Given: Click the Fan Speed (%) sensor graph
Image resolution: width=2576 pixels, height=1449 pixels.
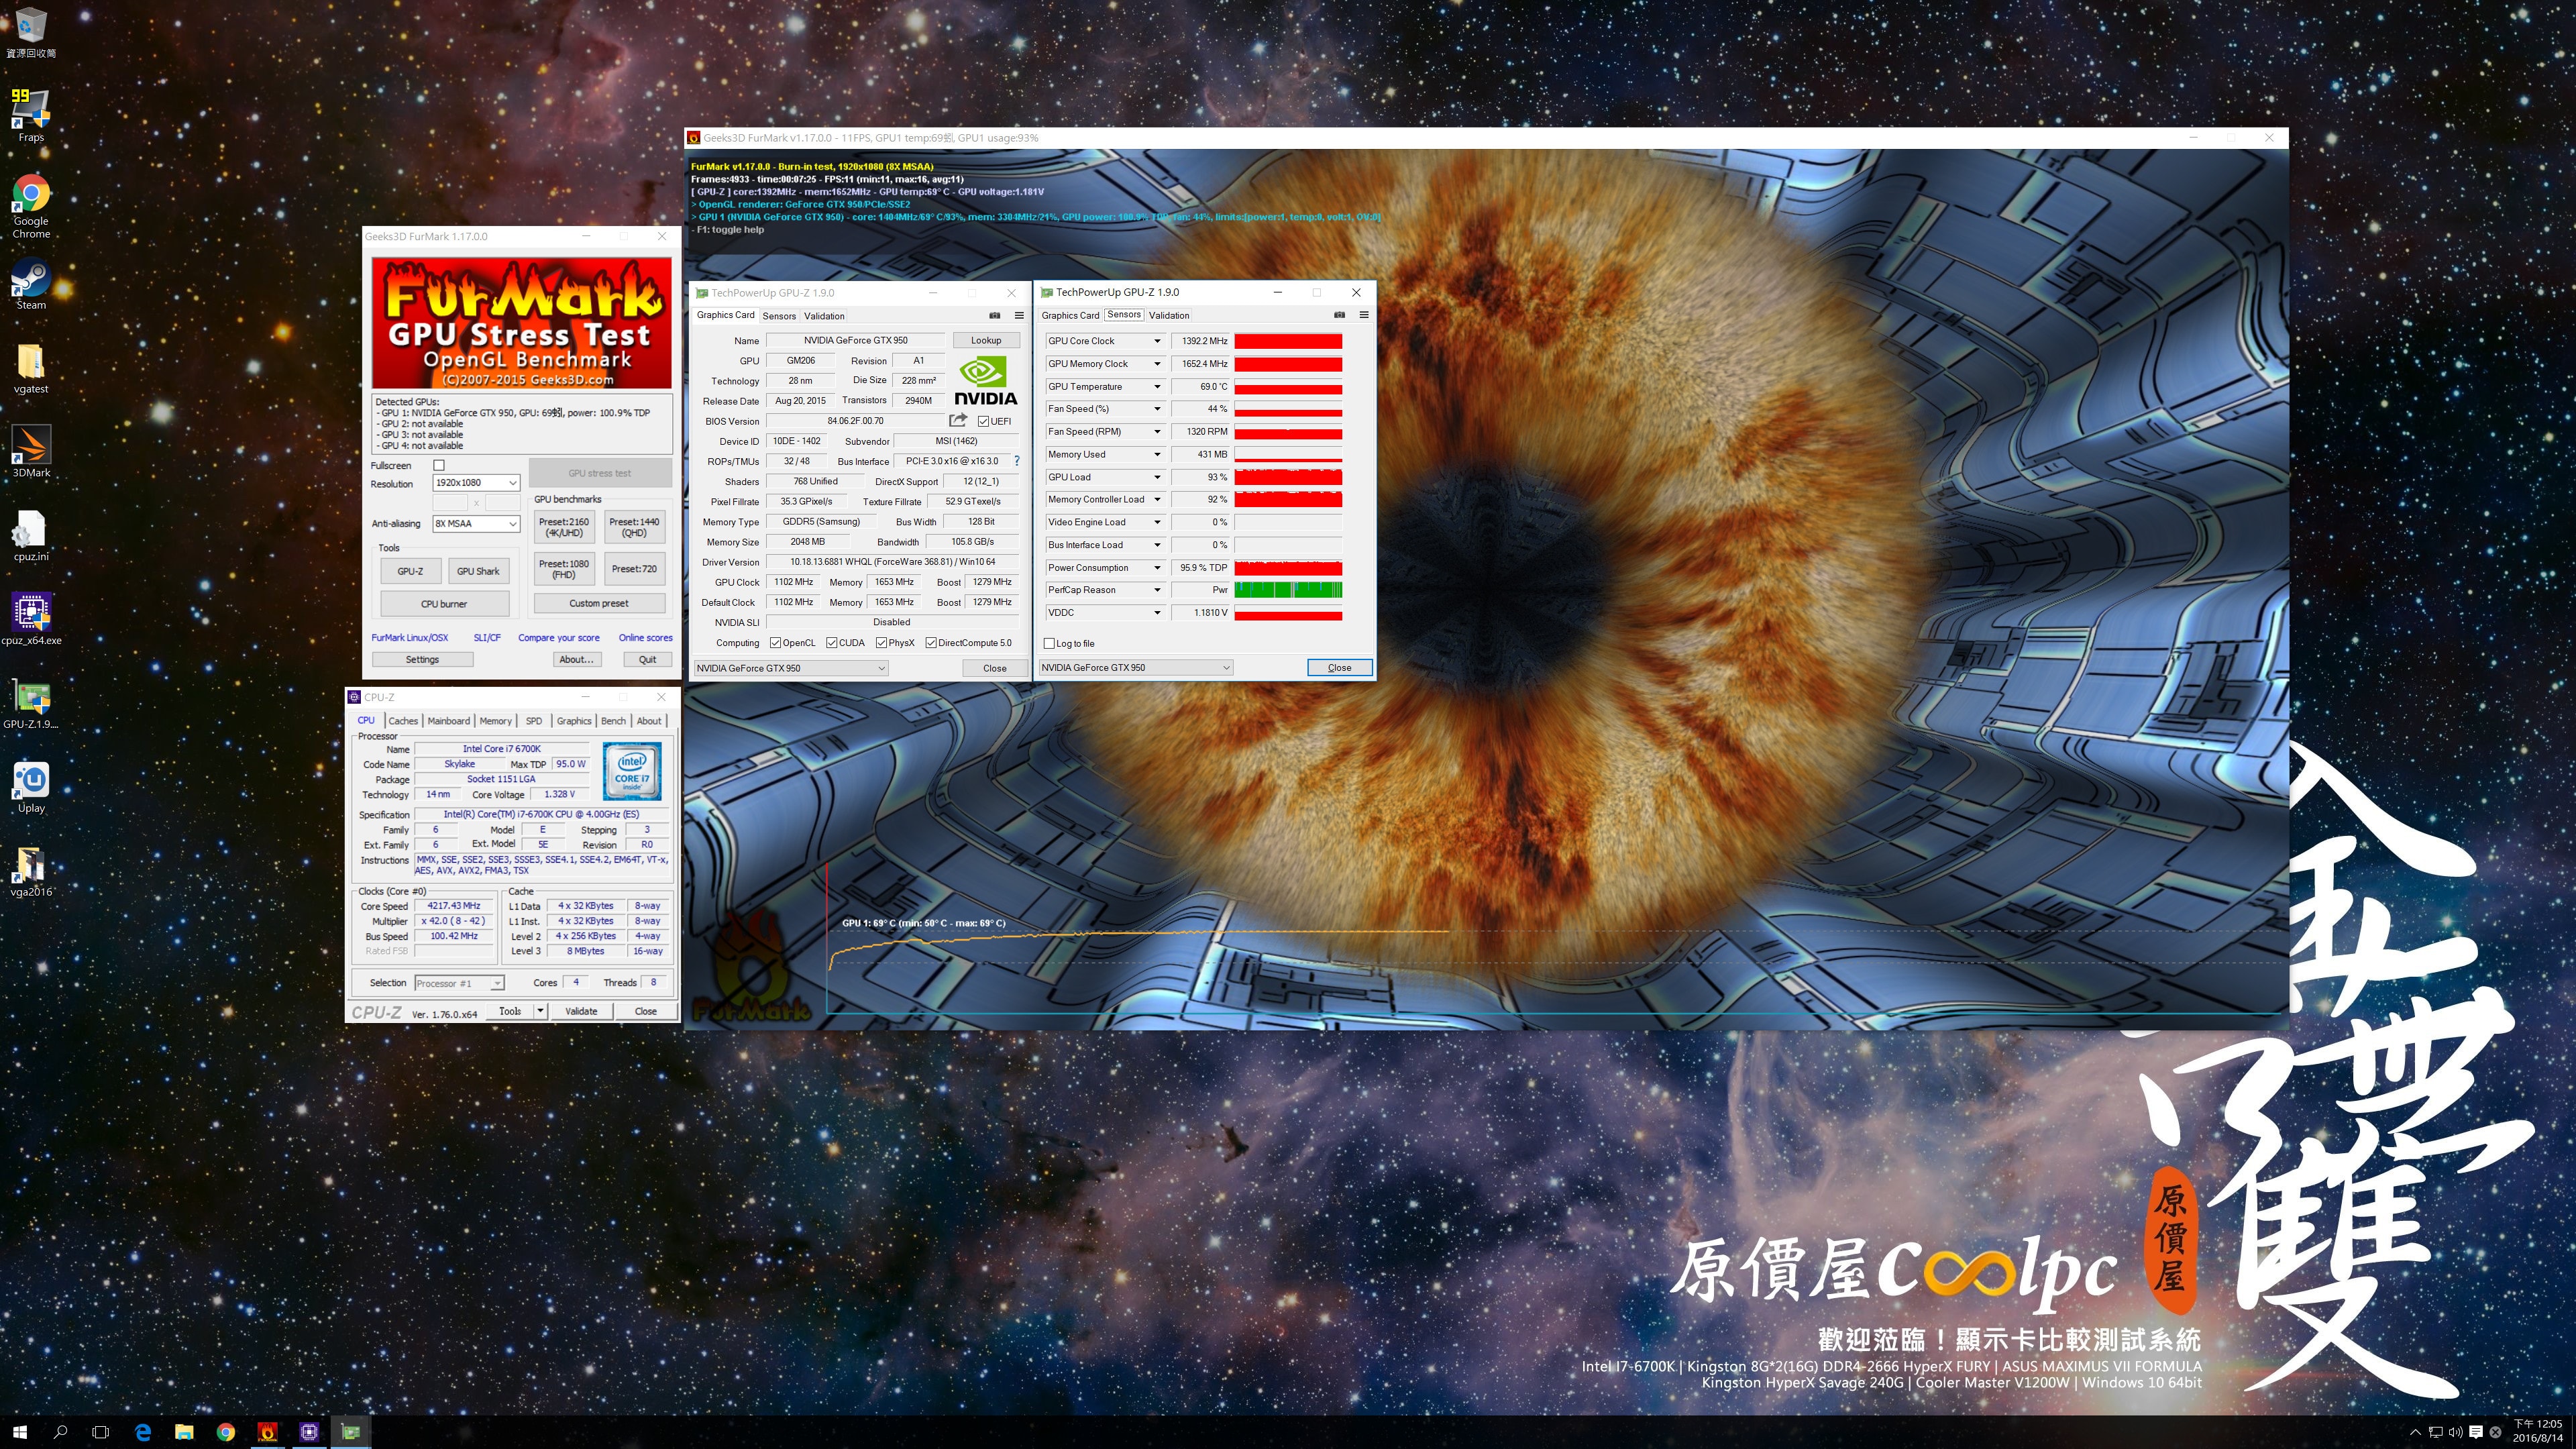Looking at the screenshot, I should [1288, 409].
